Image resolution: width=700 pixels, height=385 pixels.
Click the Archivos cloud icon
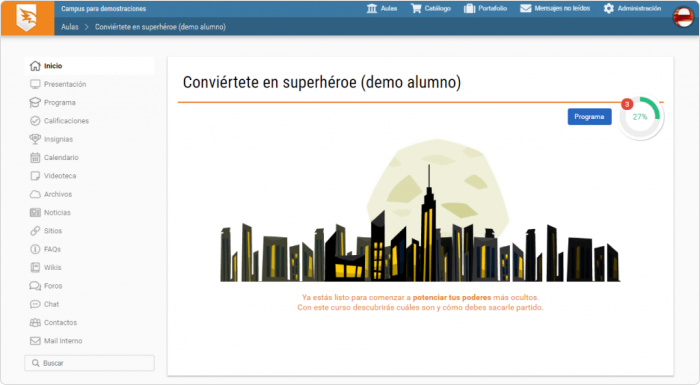[x=35, y=194]
